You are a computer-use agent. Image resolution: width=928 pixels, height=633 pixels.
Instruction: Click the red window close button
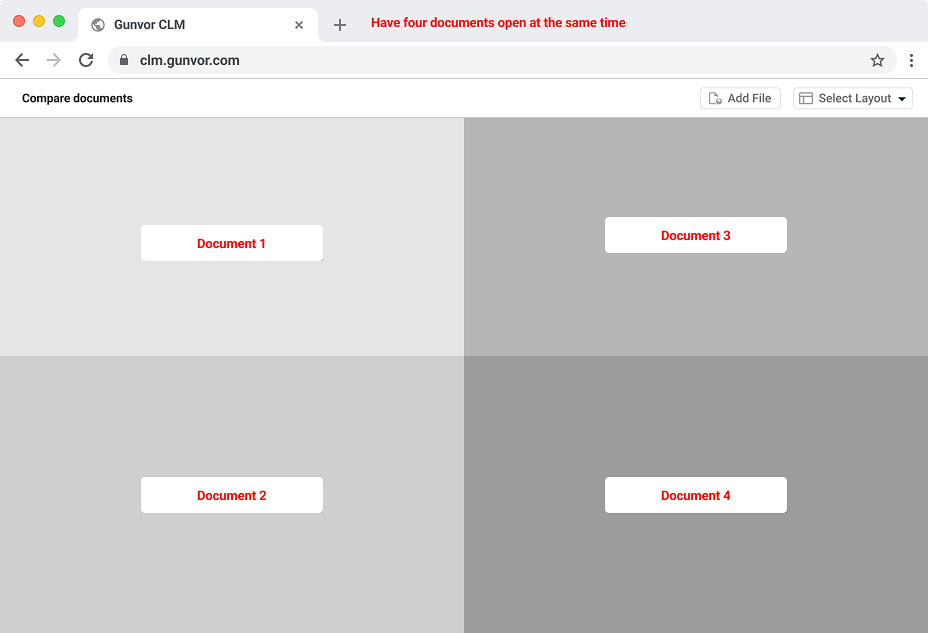(x=19, y=21)
